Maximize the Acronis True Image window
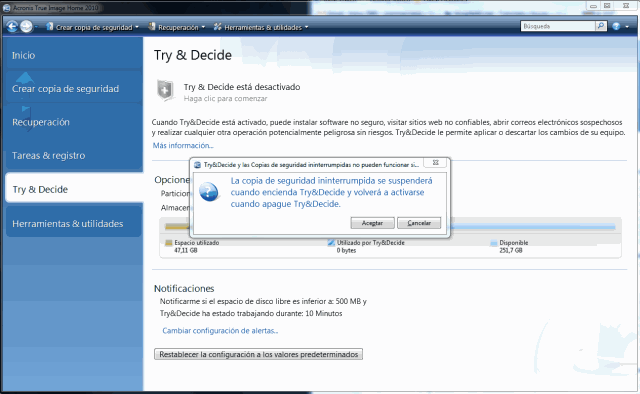 607,6
